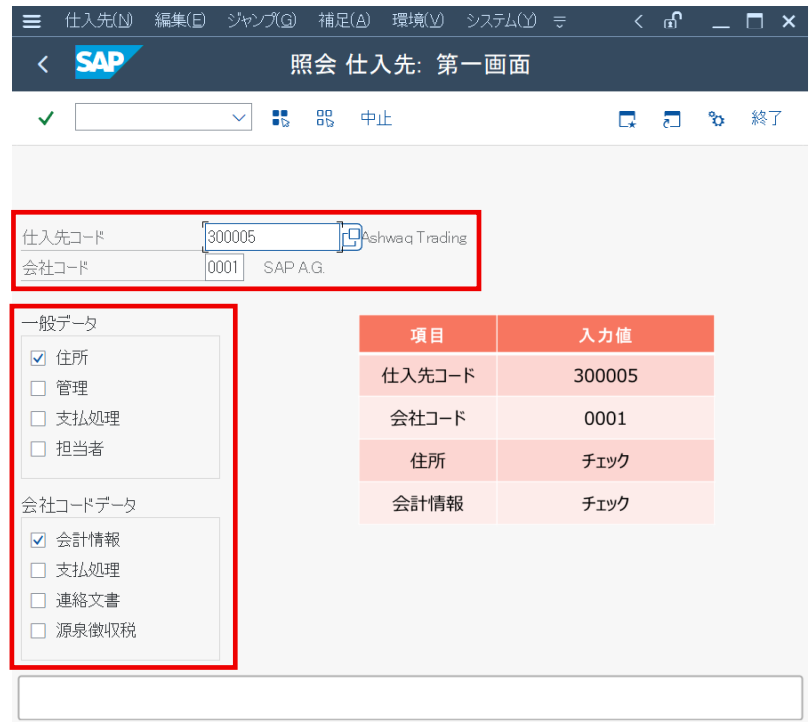Screen dimensions: 810x724
Task: Open the command field dropdown arrow
Action: pos(238,118)
